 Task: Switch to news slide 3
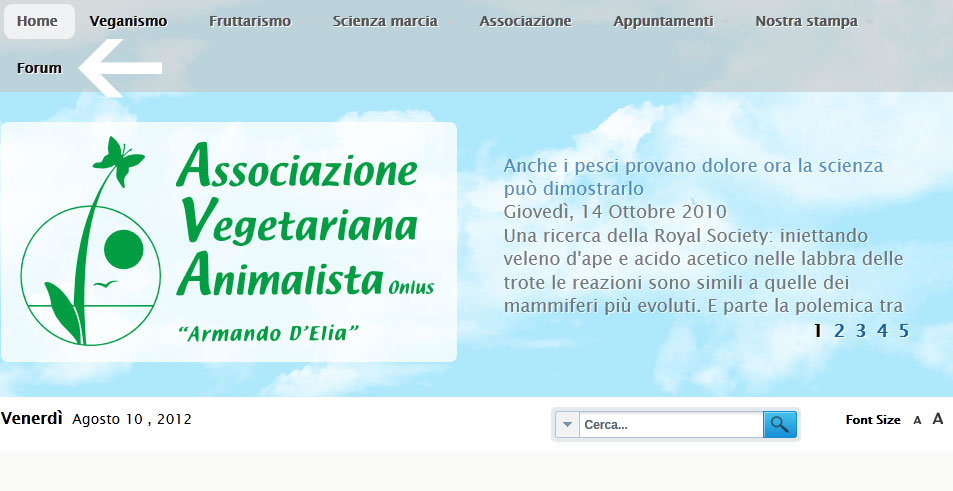(861, 331)
